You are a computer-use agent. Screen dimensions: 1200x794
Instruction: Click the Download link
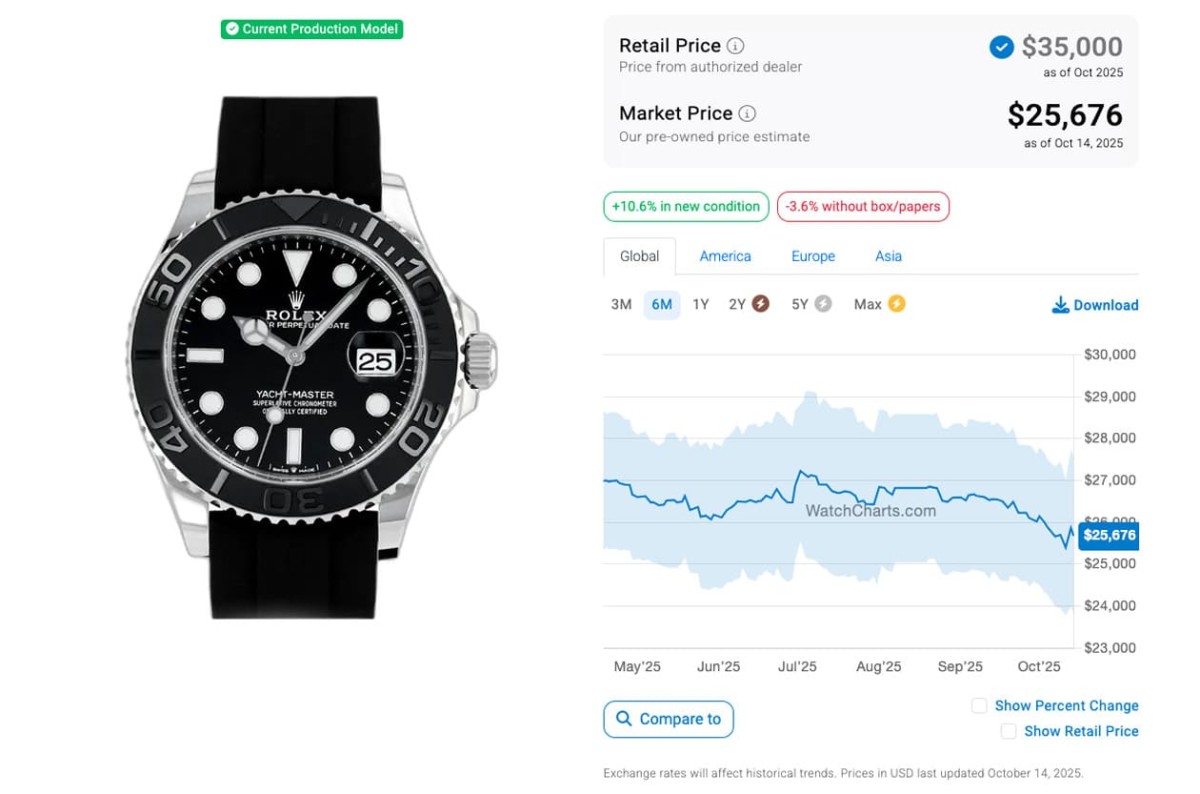tap(1105, 305)
